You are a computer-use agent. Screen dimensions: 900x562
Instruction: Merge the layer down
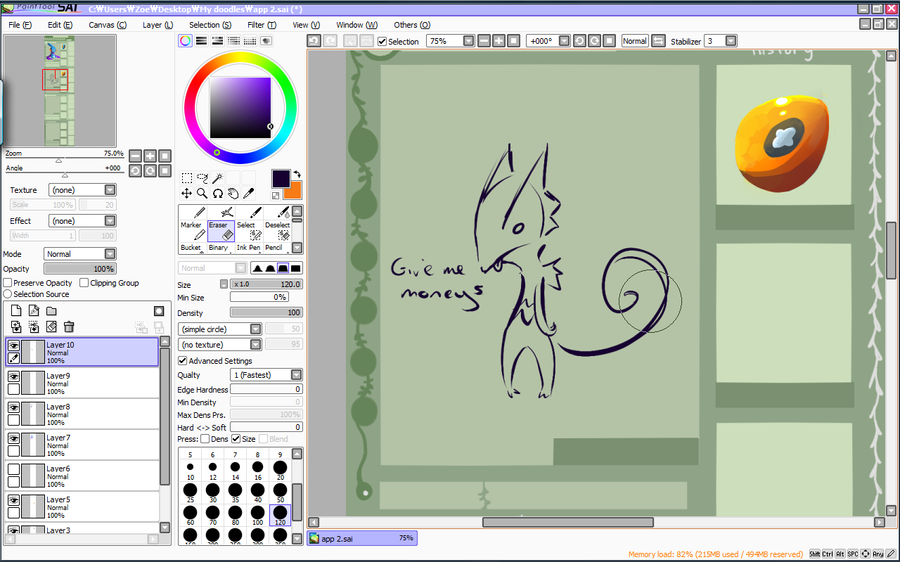34,327
